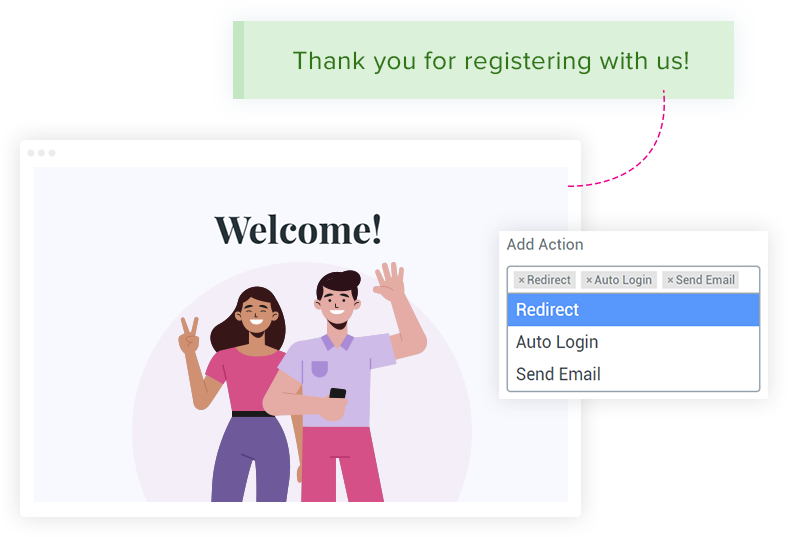Click the thank you for registering message
This screenshot has height=537, width=788.
[491, 61]
